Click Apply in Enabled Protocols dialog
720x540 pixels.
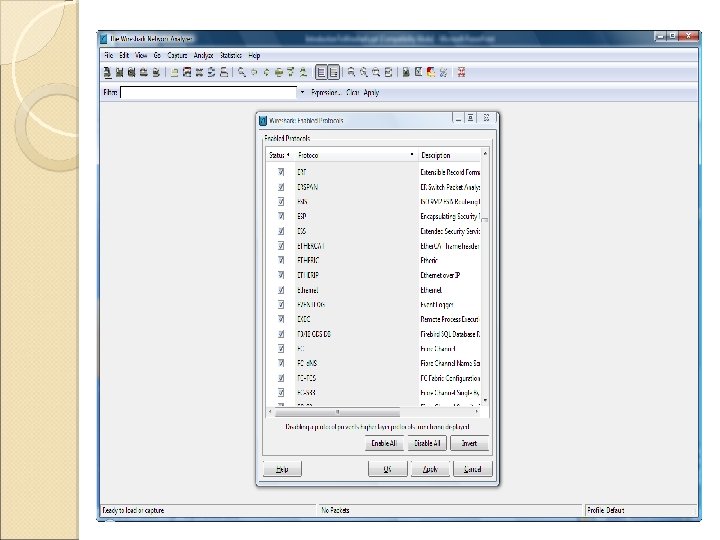click(x=430, y=469)
